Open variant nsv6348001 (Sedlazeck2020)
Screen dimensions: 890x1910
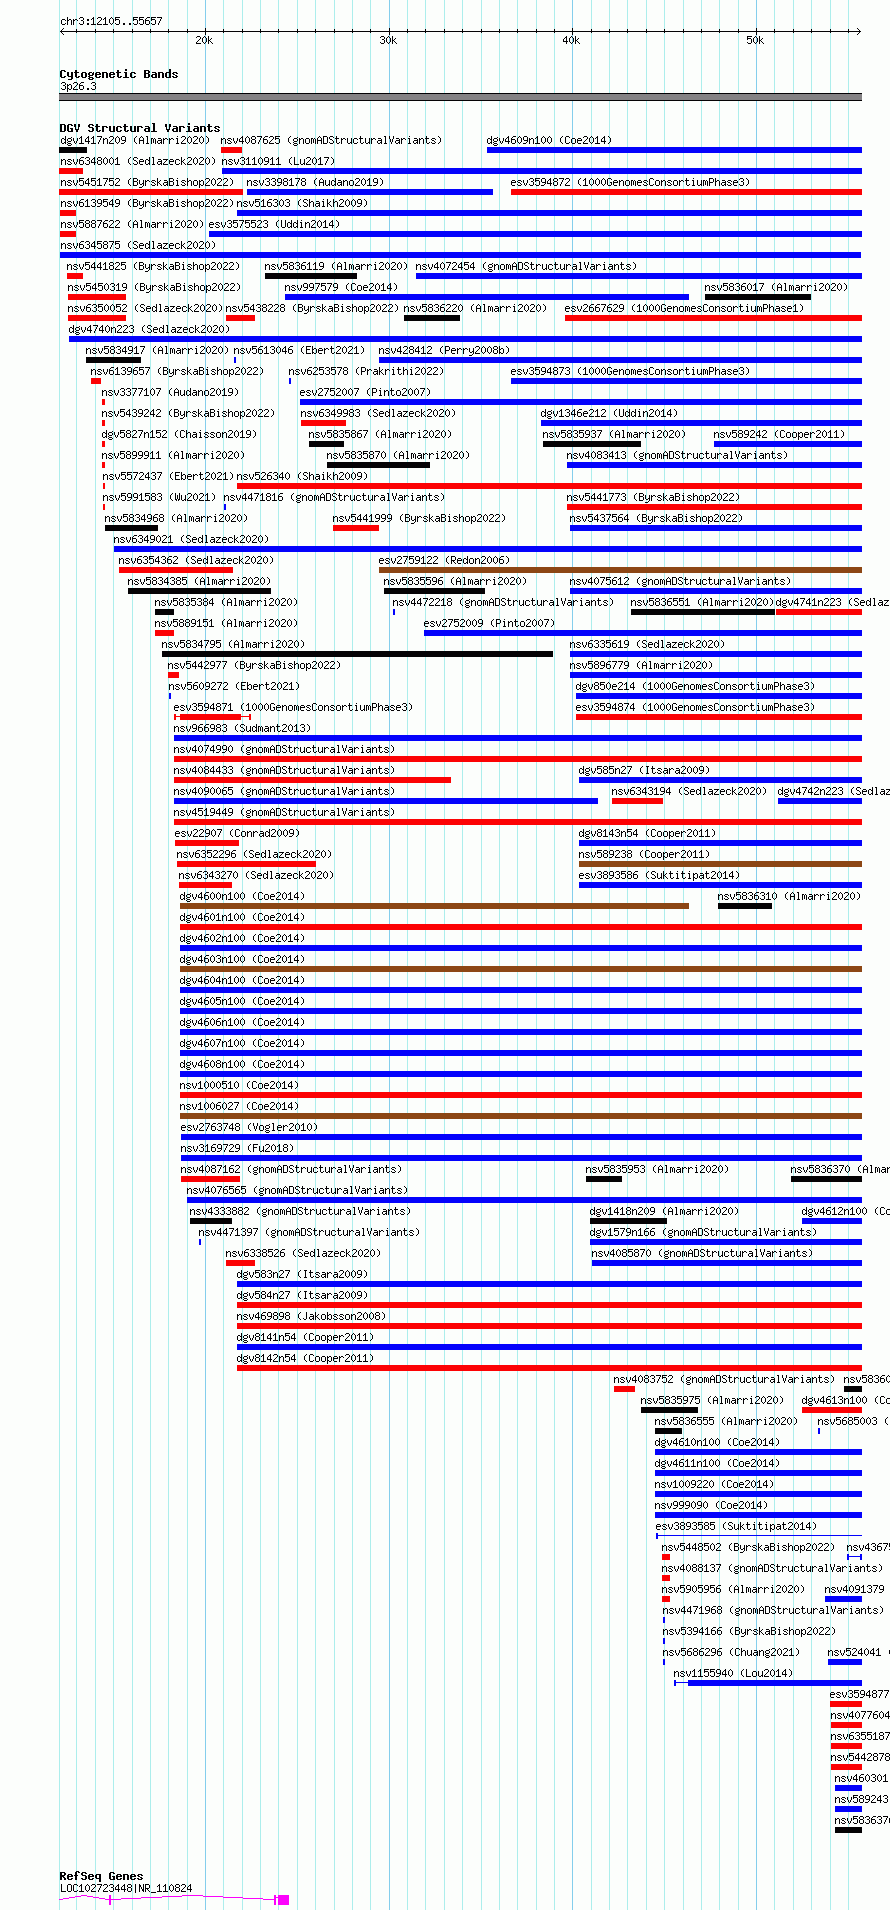(138, 161)
